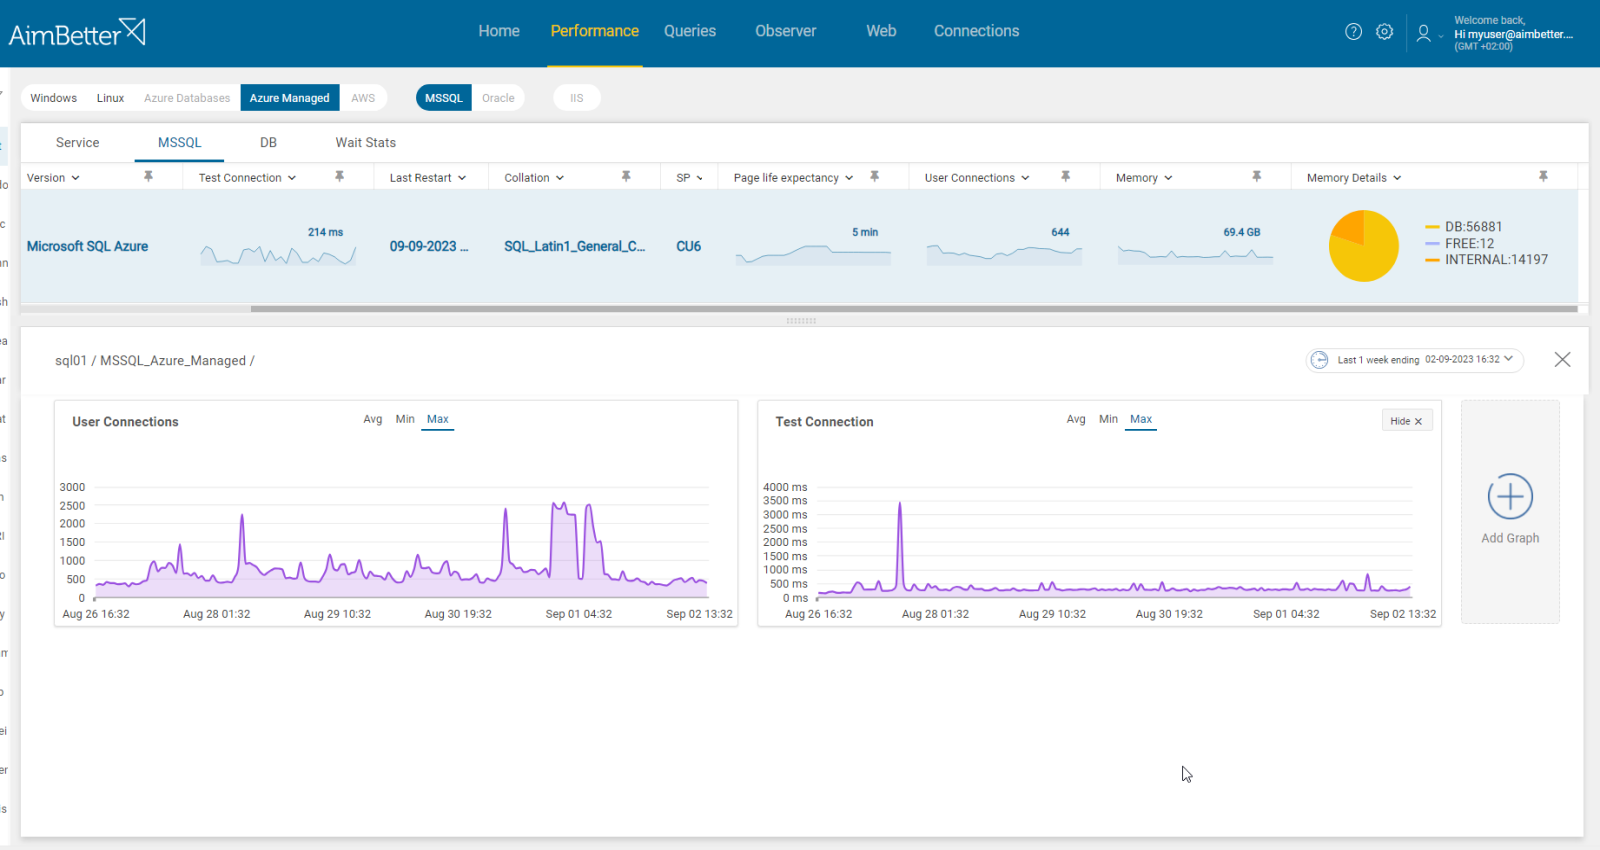Click the INTERNAL:14197 legend entry
Screen dimensions: 1600x850
coord(1487,259)
